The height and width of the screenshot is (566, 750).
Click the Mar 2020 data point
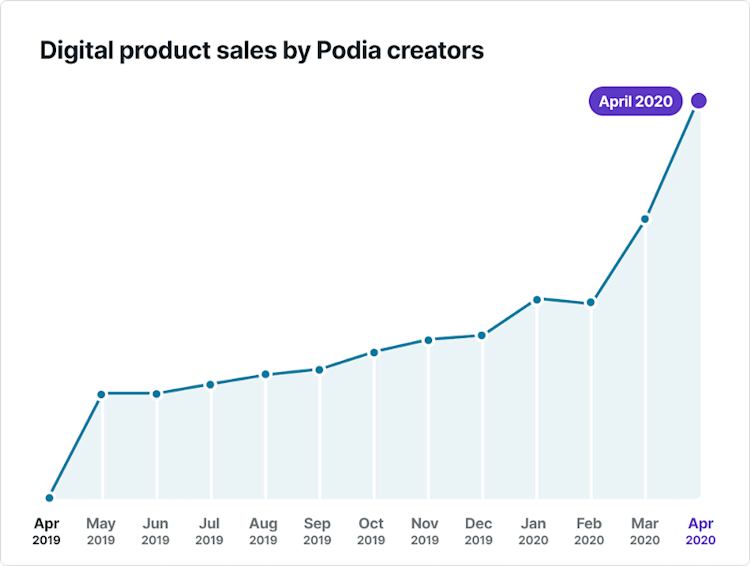click(x=645, y=219)
